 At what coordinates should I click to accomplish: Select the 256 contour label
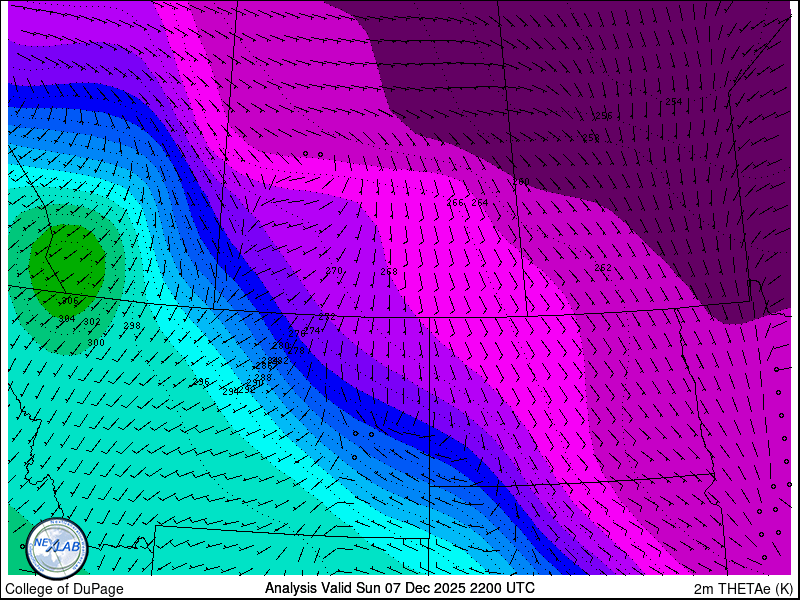(x=604, y=116)
